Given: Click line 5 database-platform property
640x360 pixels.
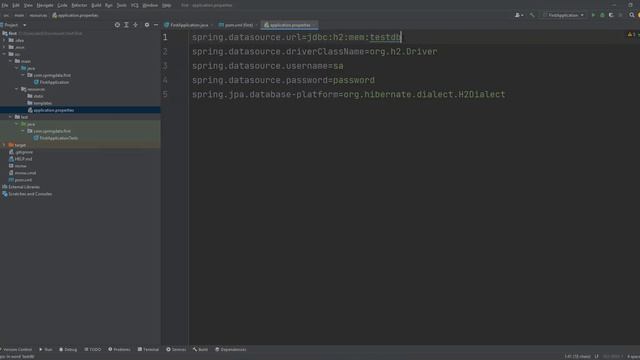Looking at the screenshot, I should click(349, 94).
